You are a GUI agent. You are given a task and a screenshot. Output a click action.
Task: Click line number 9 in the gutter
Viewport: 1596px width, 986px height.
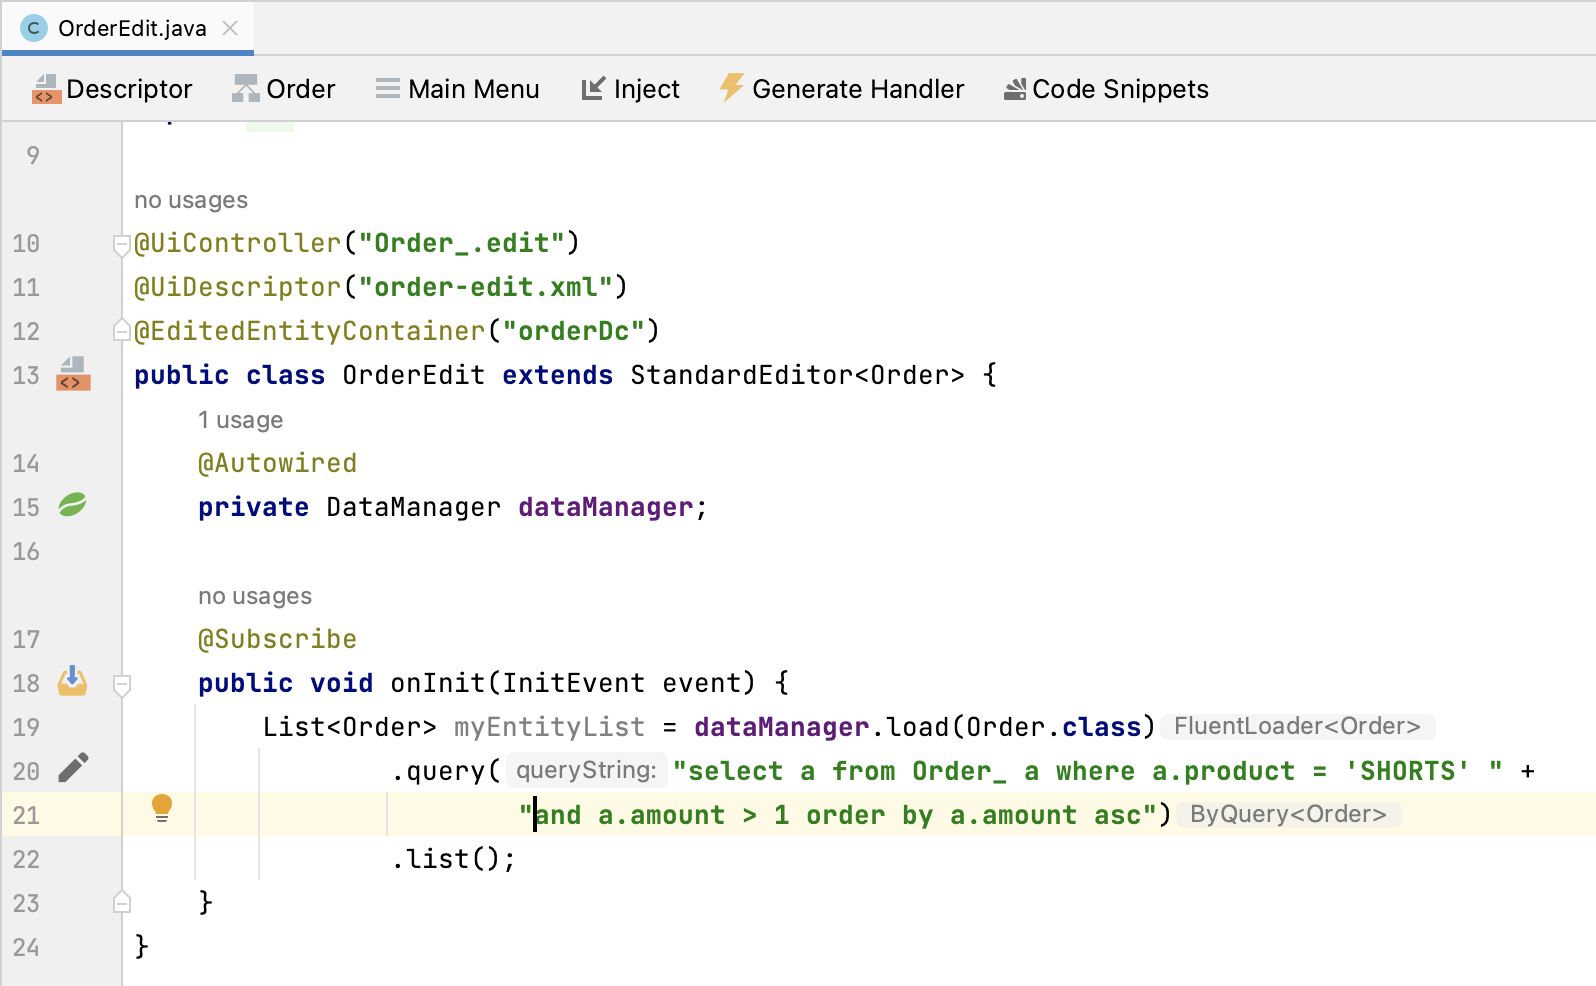[33, 155]
